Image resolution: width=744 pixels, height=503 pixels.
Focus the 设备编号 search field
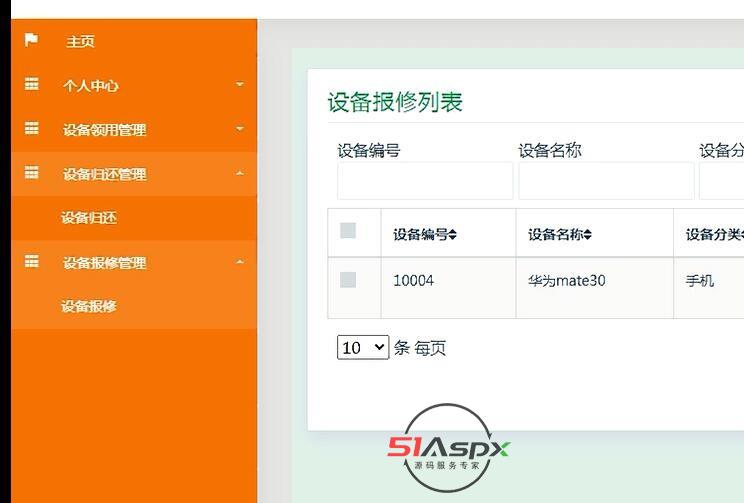click(425, 181)
